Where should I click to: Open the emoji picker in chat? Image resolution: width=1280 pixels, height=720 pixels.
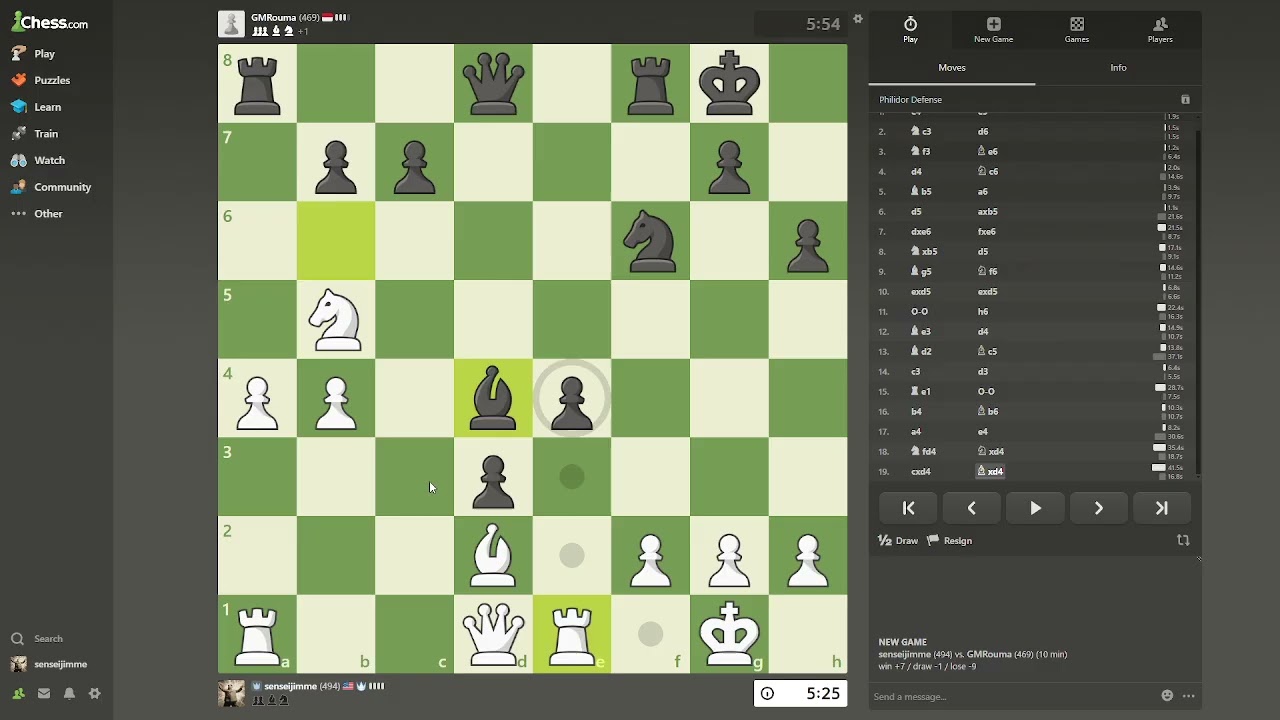(1167, 696)
